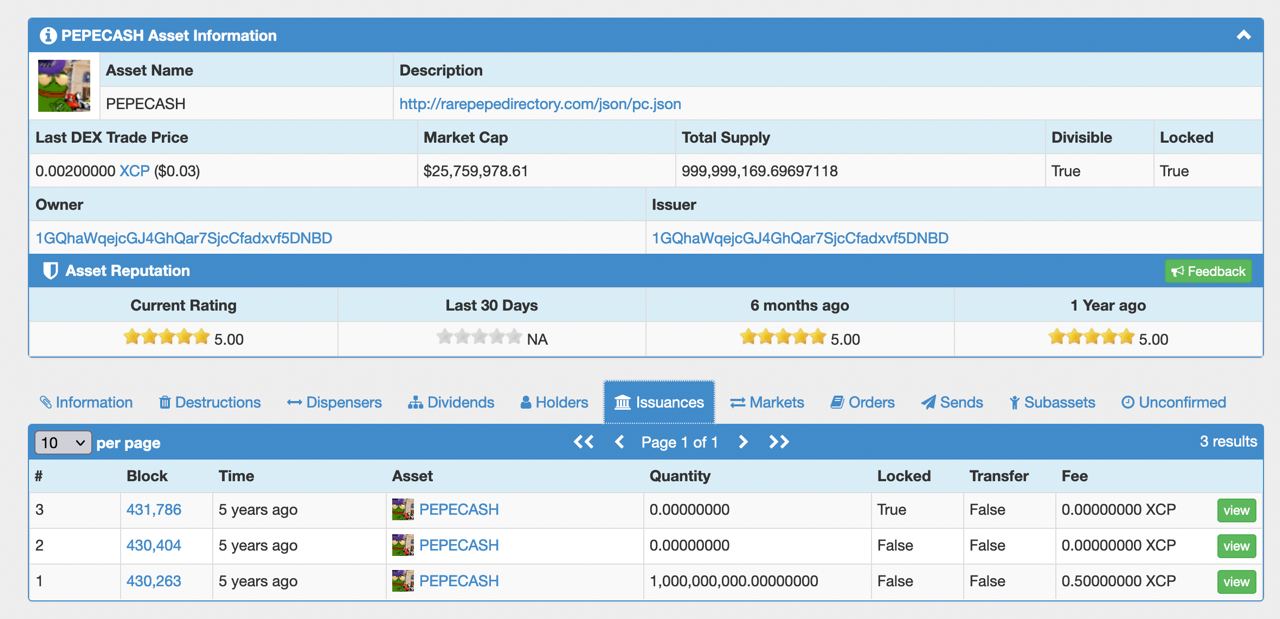Image resolution: width=1280 pixels, height=619 pixels.
Task: Switch to the Dispensers tab
Action: (x=334, y=402)
